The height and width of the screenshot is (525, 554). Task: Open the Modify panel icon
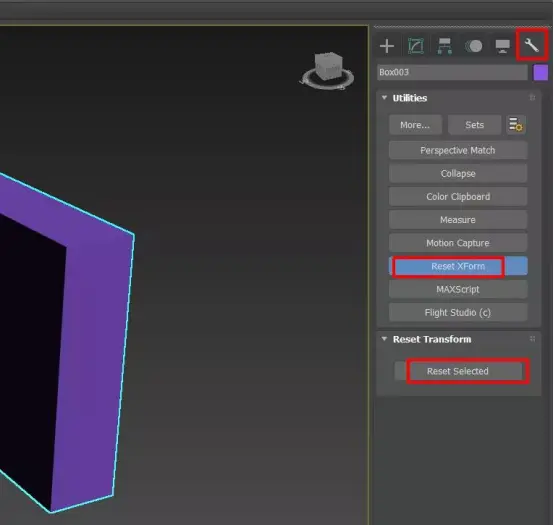click(416, 46)
